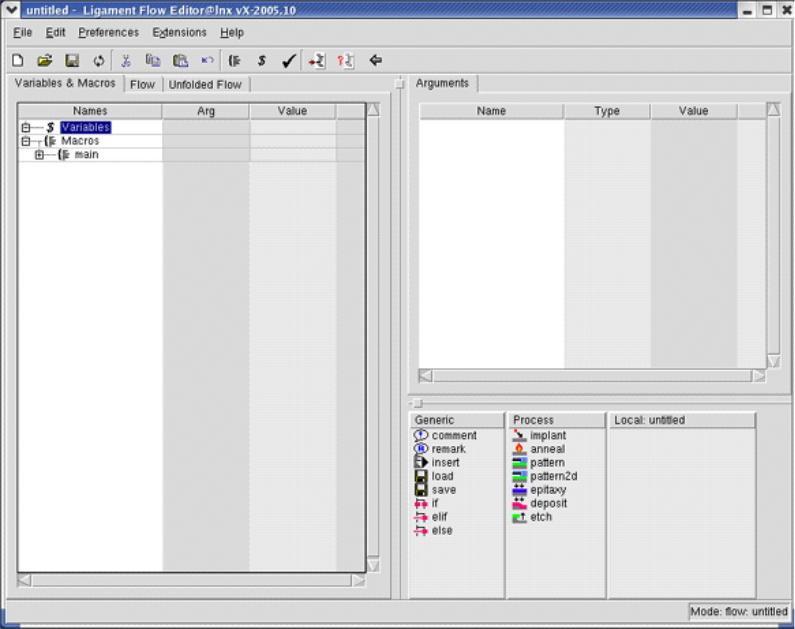Select the pattern2d process command
The height and width of the screenshot is (629, 795).
click(545, 476)
